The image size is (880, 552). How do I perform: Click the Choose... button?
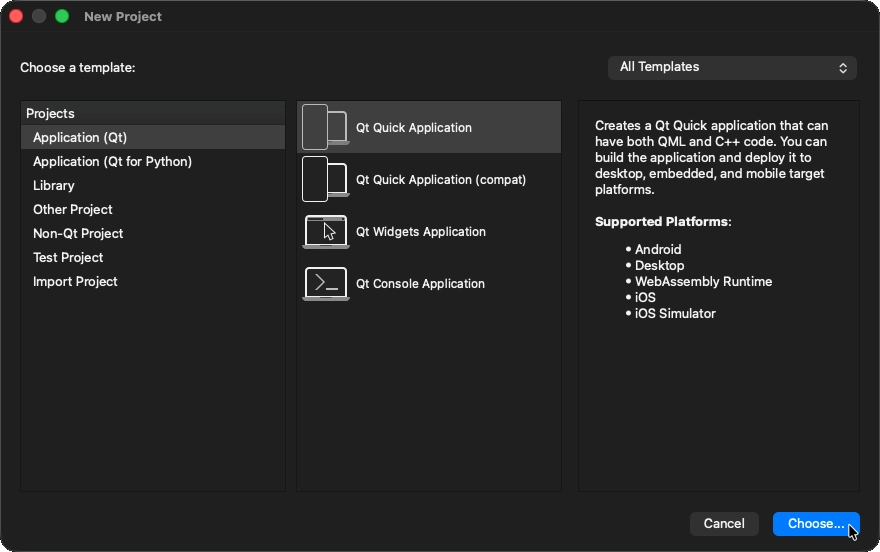[x=816, y=524]
